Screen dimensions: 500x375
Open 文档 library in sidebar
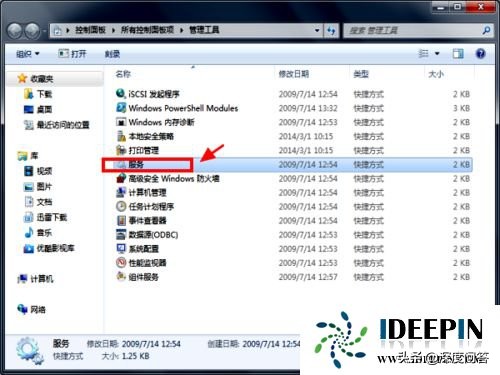pos(38,202)
